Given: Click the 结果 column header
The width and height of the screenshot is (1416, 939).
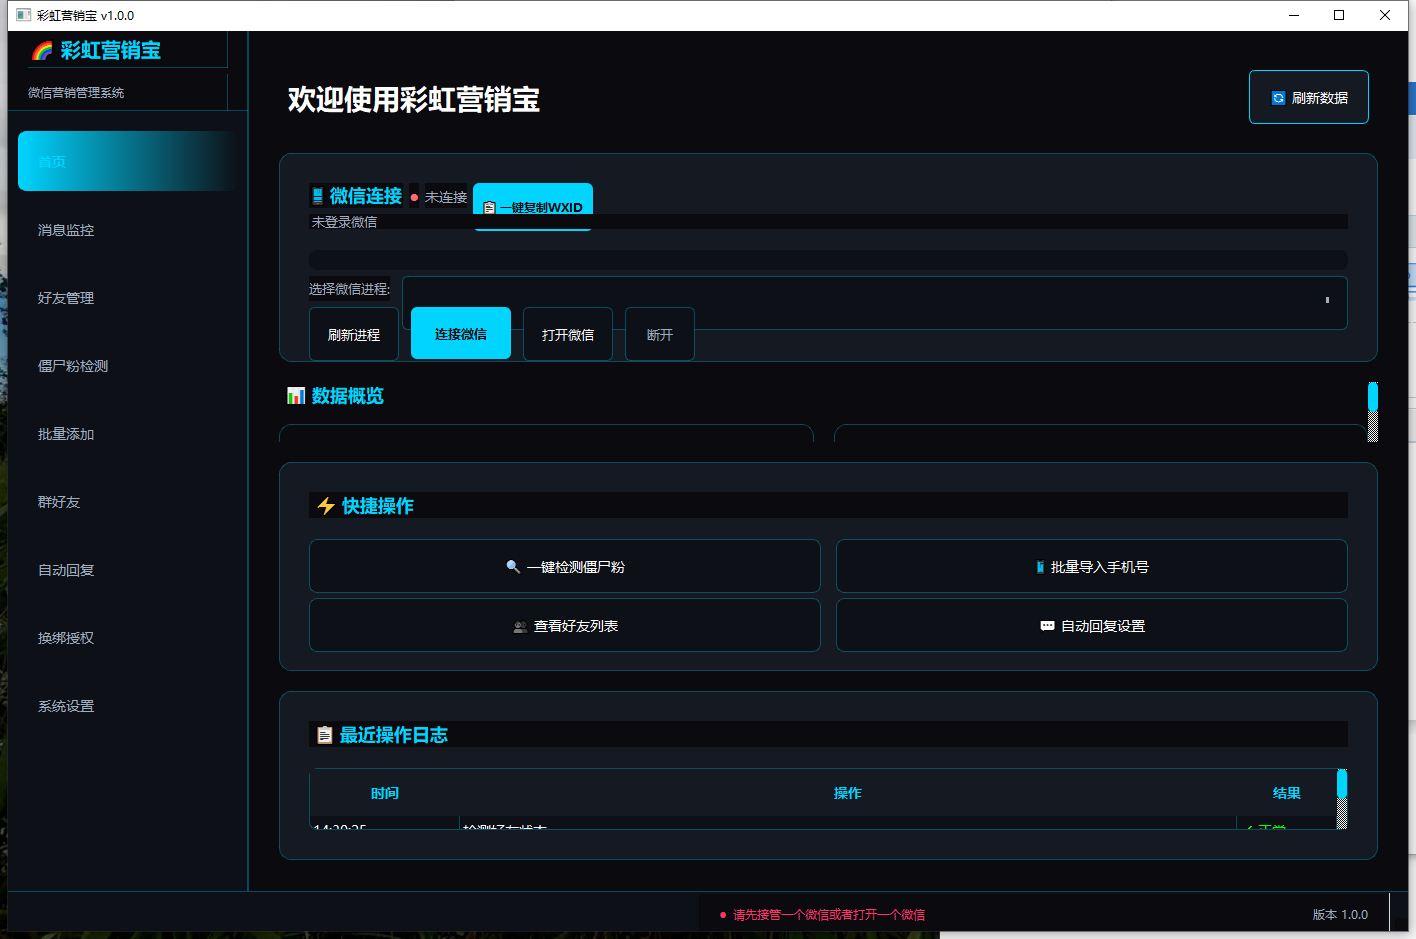Looking at the screenshot, I should coord(1287,793).
